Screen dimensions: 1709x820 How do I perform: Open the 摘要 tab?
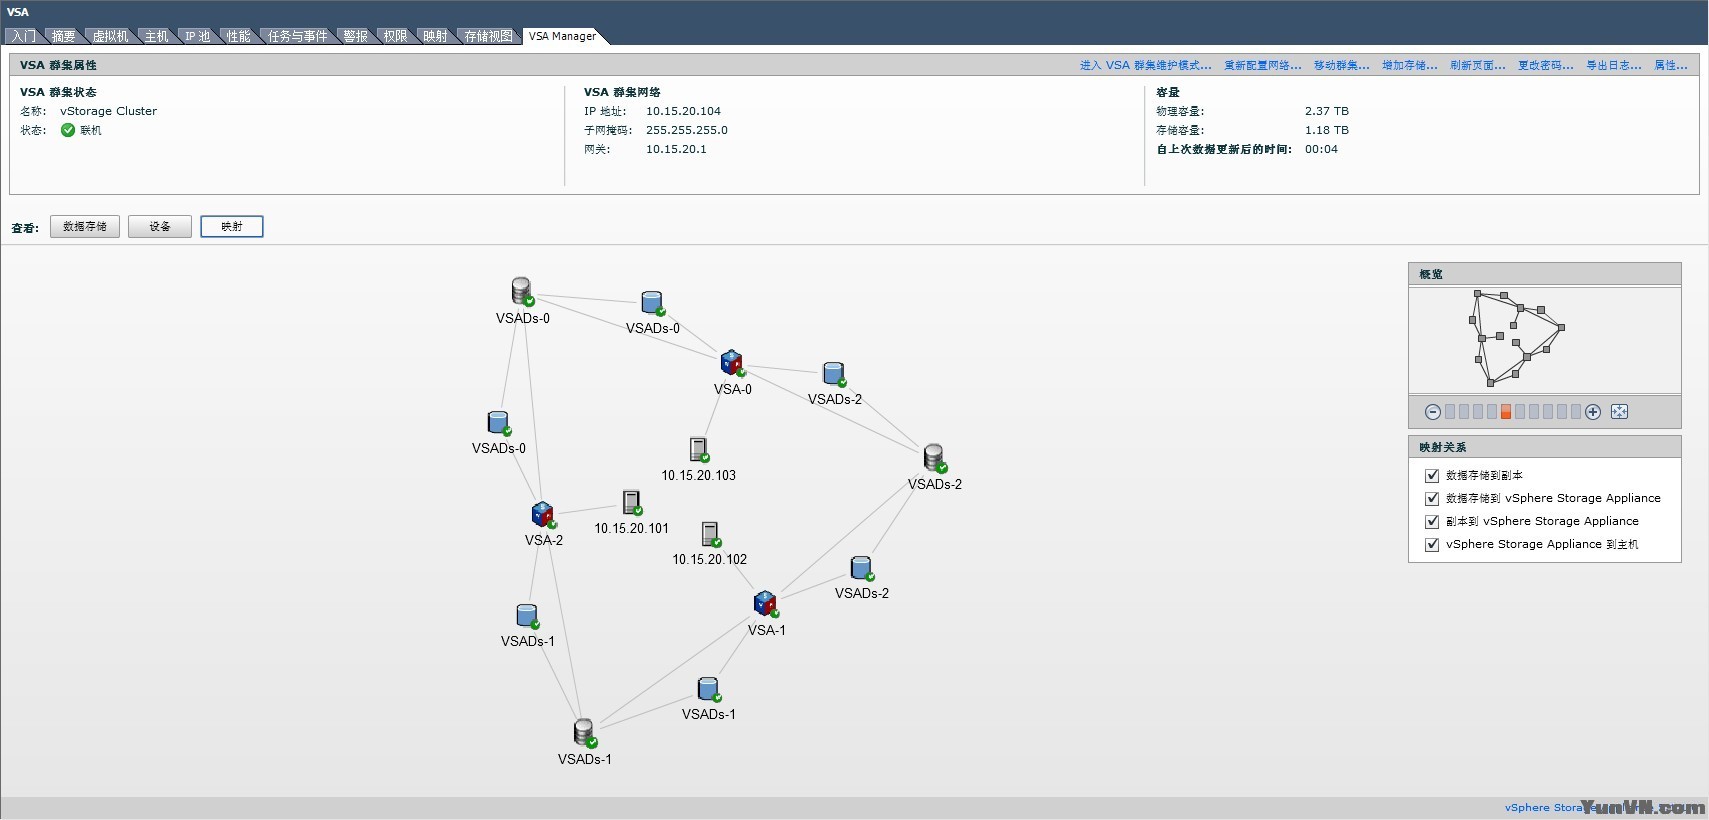[x=63, y=36]
